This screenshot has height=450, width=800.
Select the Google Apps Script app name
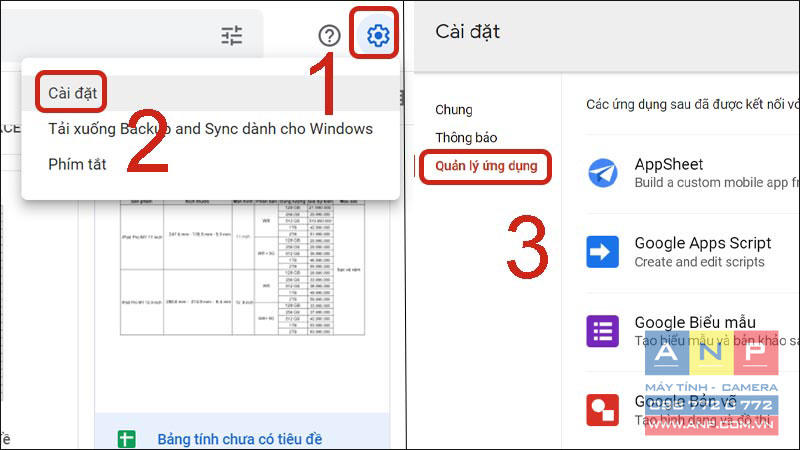(x=703, y=243)
